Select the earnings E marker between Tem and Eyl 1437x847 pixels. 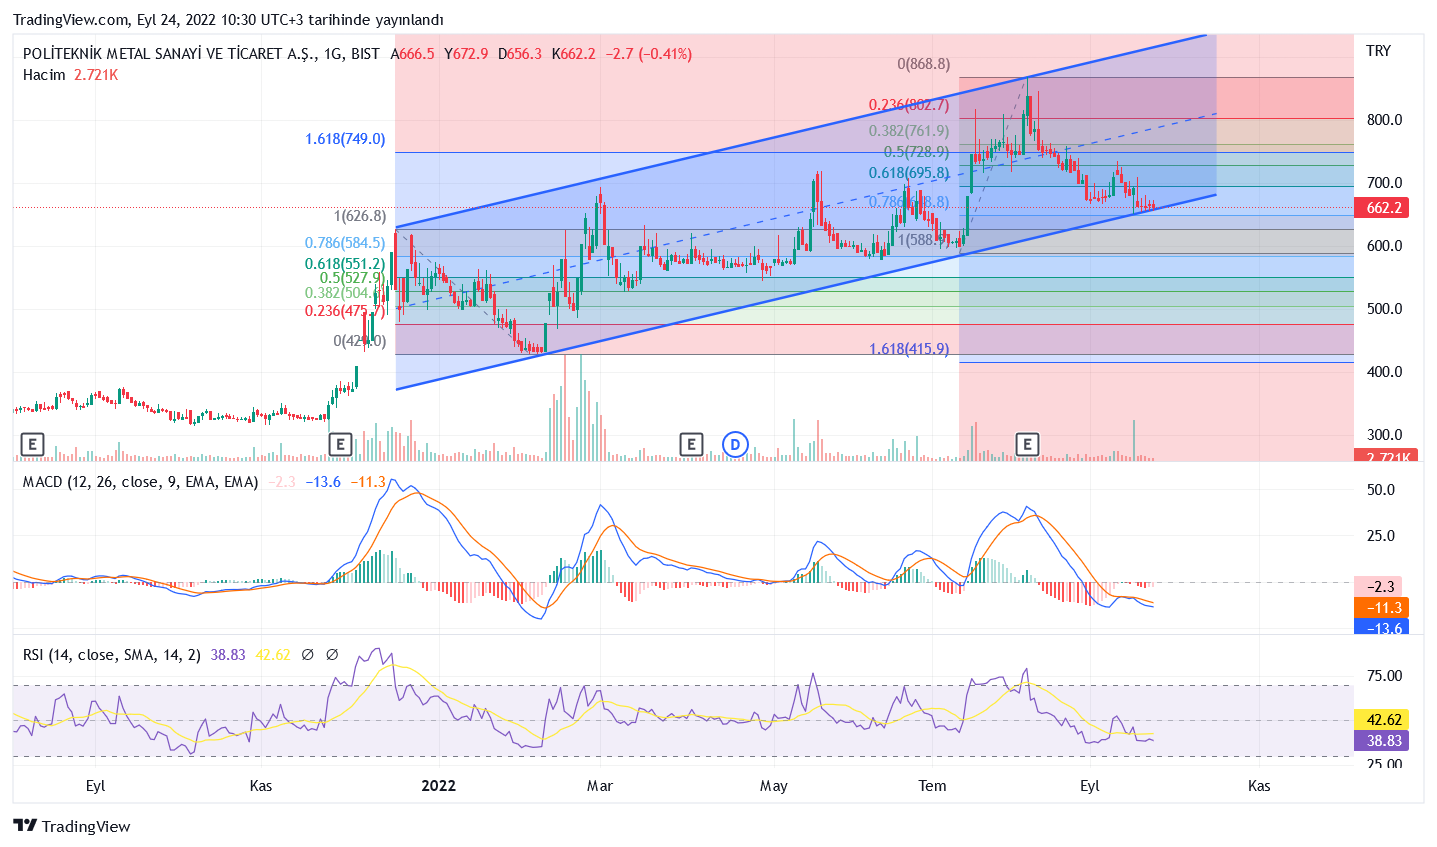[1027, 444]
